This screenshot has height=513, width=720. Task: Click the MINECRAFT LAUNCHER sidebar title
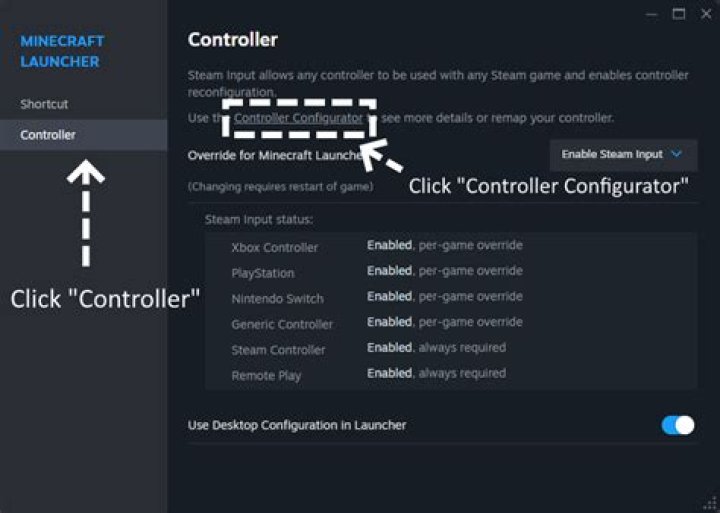point(62,51)
